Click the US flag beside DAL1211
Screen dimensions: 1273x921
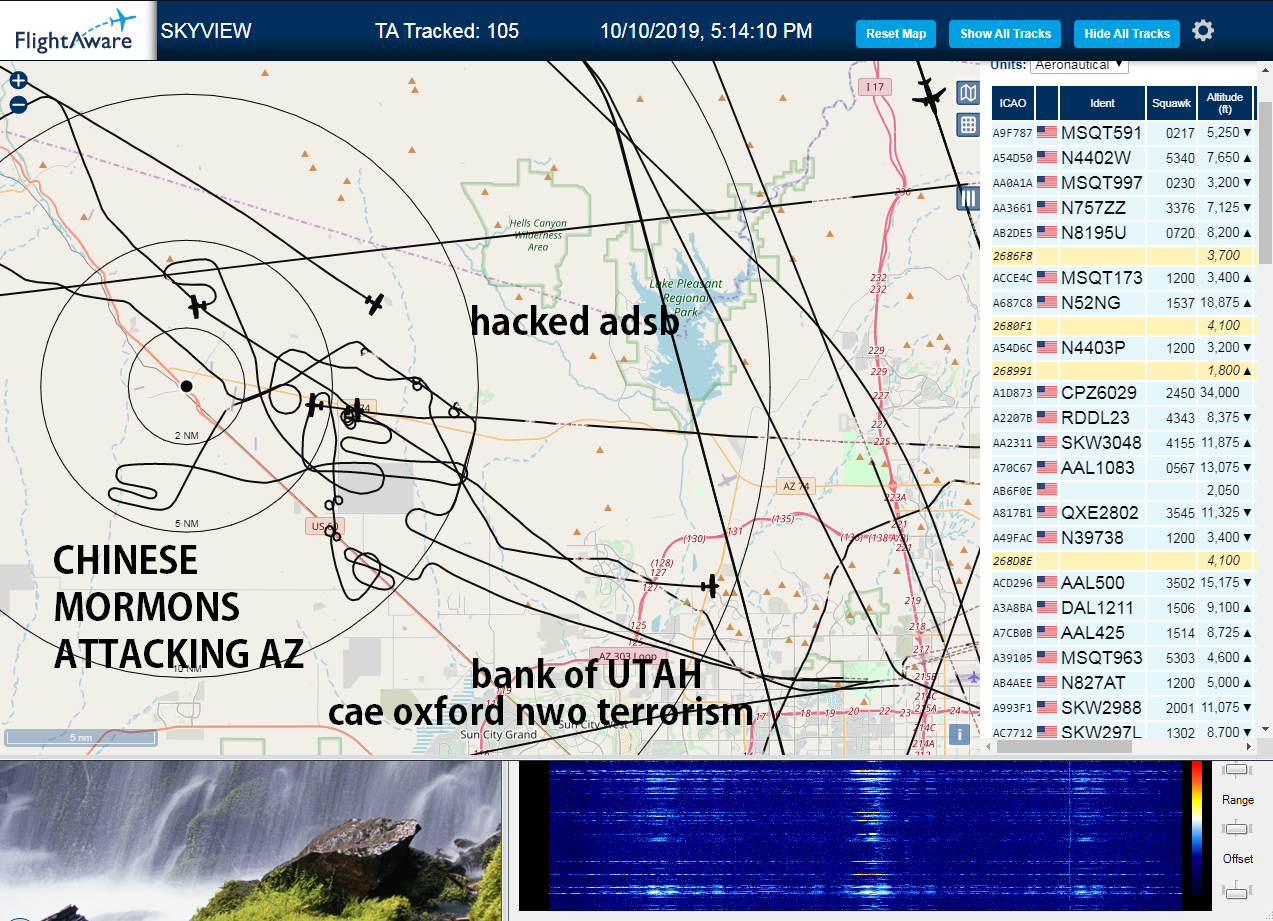tap(1047, 607)
